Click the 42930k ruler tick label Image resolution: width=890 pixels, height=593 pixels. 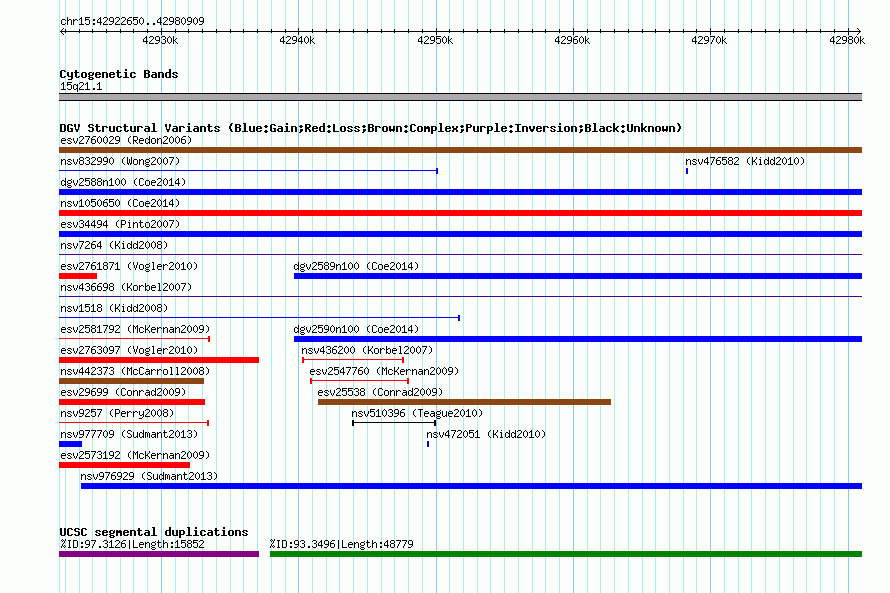(160, 40)
